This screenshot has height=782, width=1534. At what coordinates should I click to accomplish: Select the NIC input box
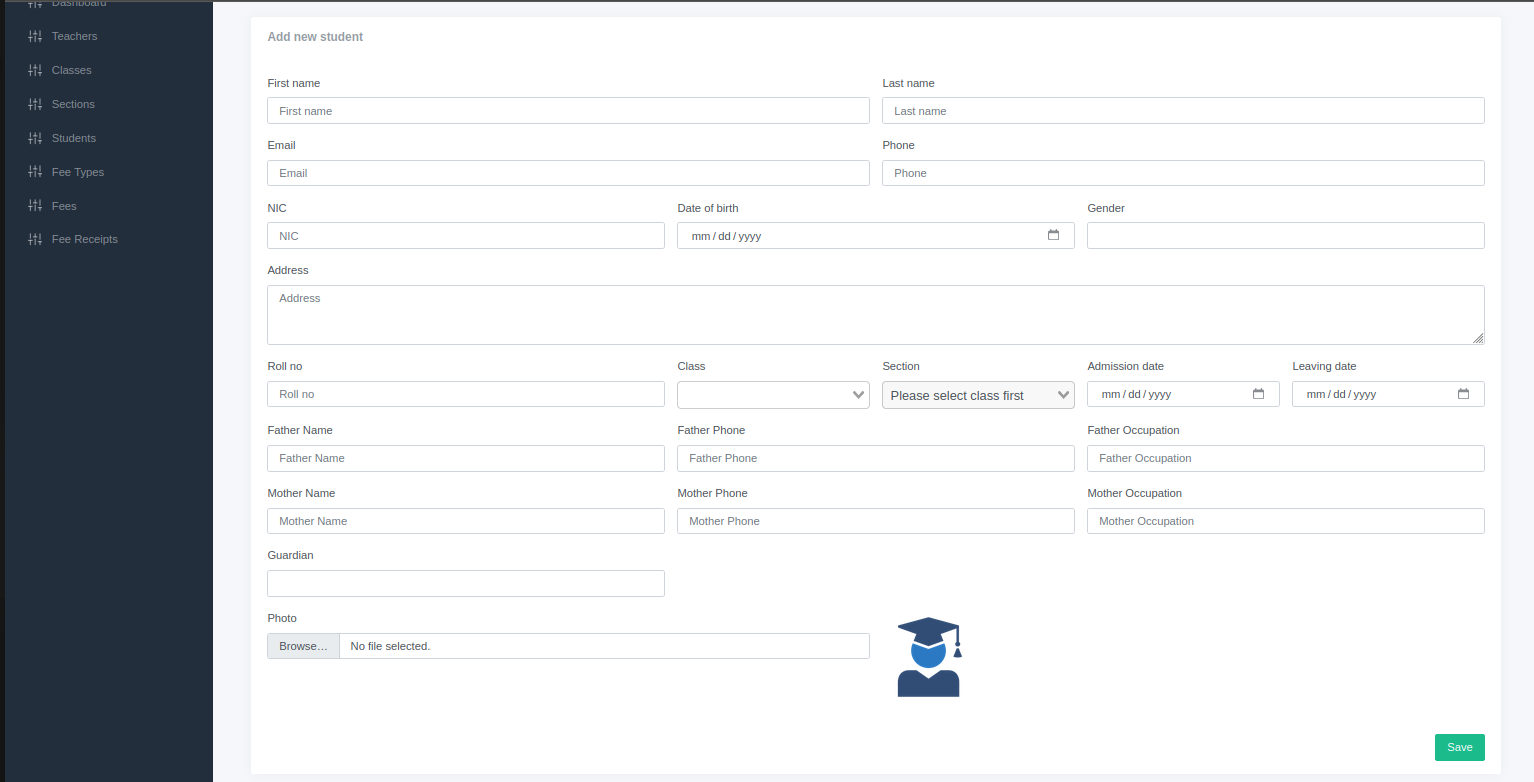(x=466, y=235)
